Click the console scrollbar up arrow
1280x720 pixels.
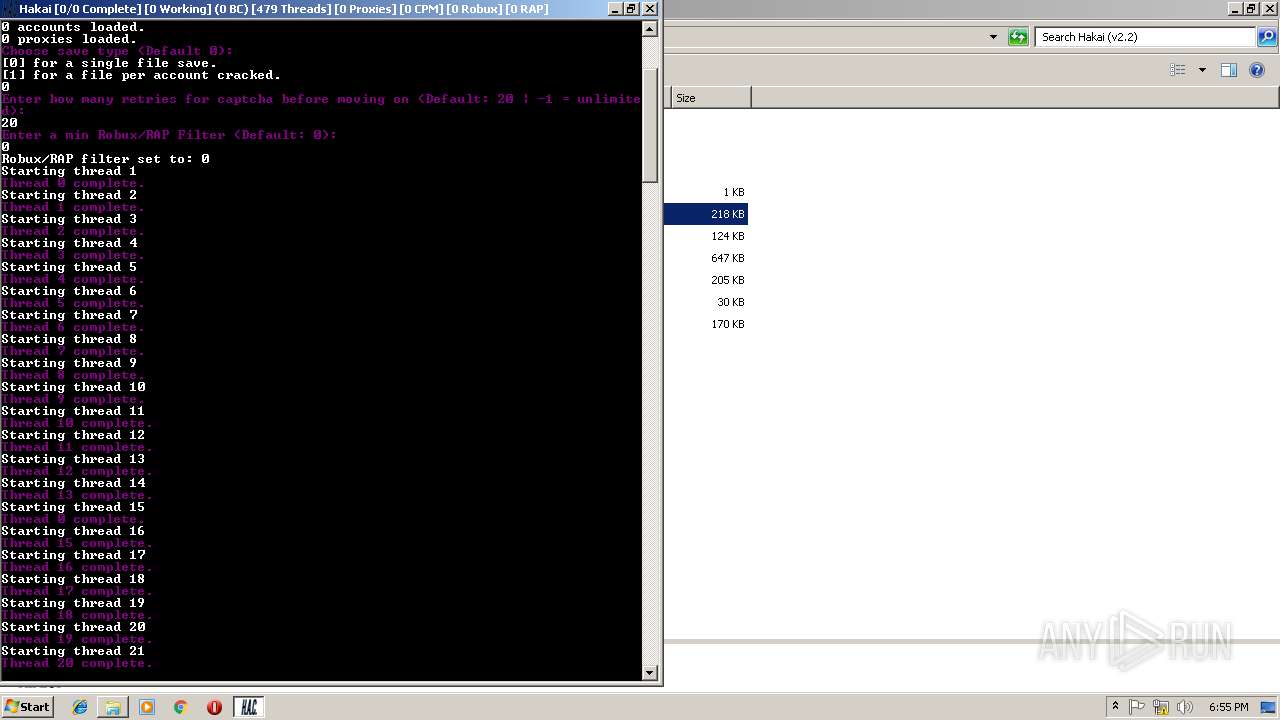tap(650, 29)
